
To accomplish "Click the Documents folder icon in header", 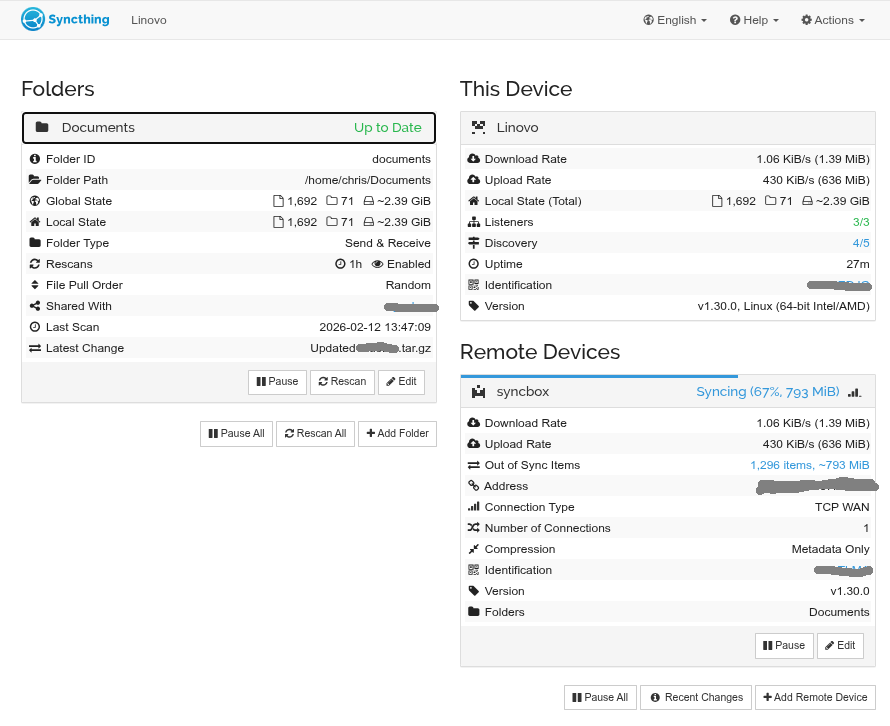I will 42,127.
